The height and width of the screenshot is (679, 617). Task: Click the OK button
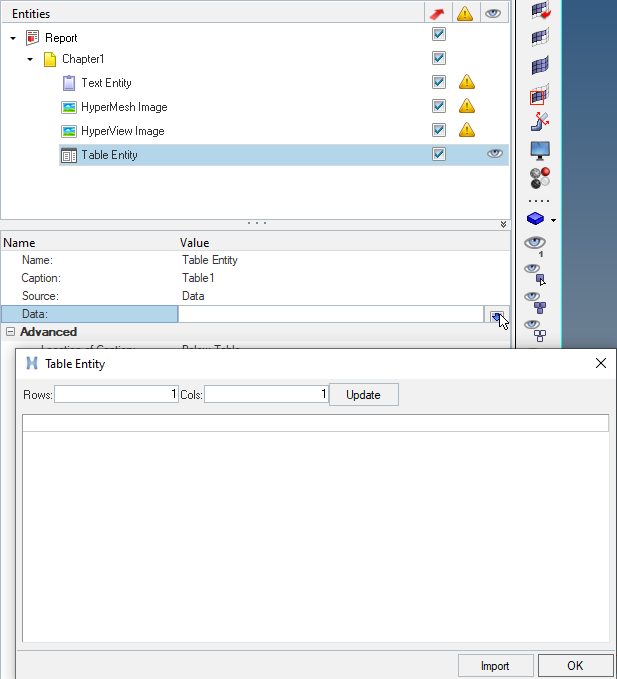click(x=575, y=666)
